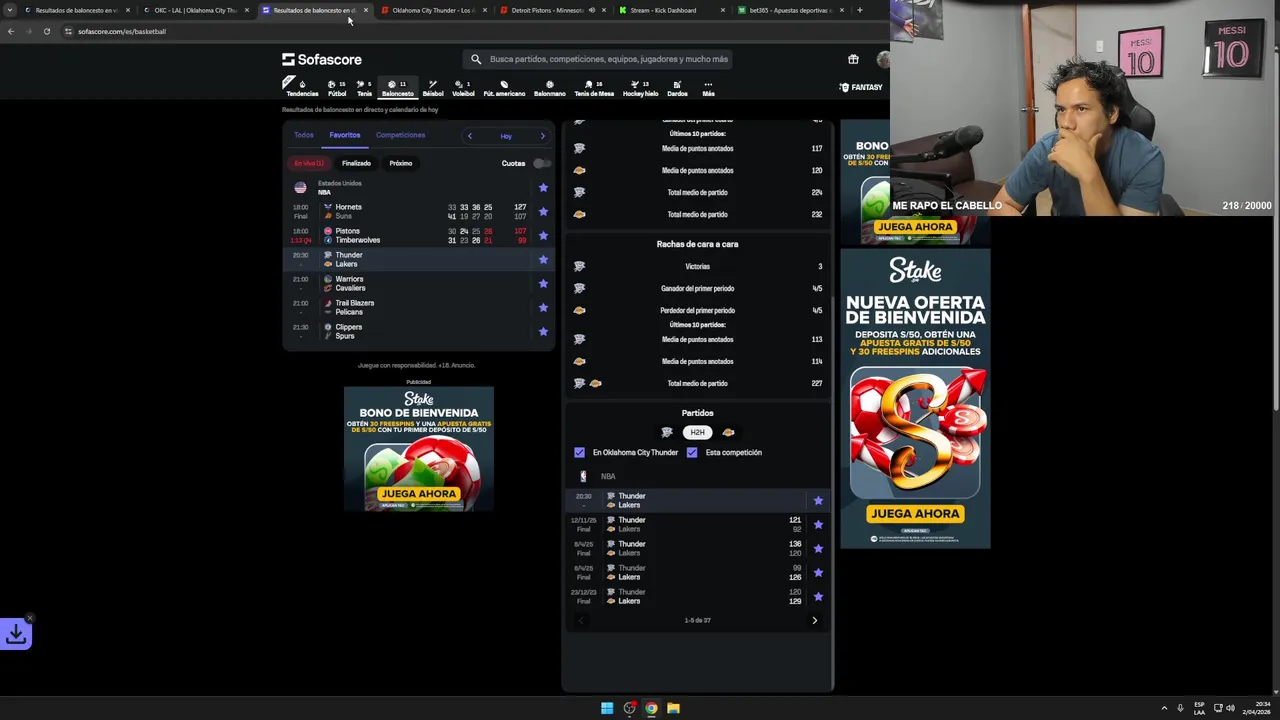Open the Hornets vs Suns final match

point(418,211)
